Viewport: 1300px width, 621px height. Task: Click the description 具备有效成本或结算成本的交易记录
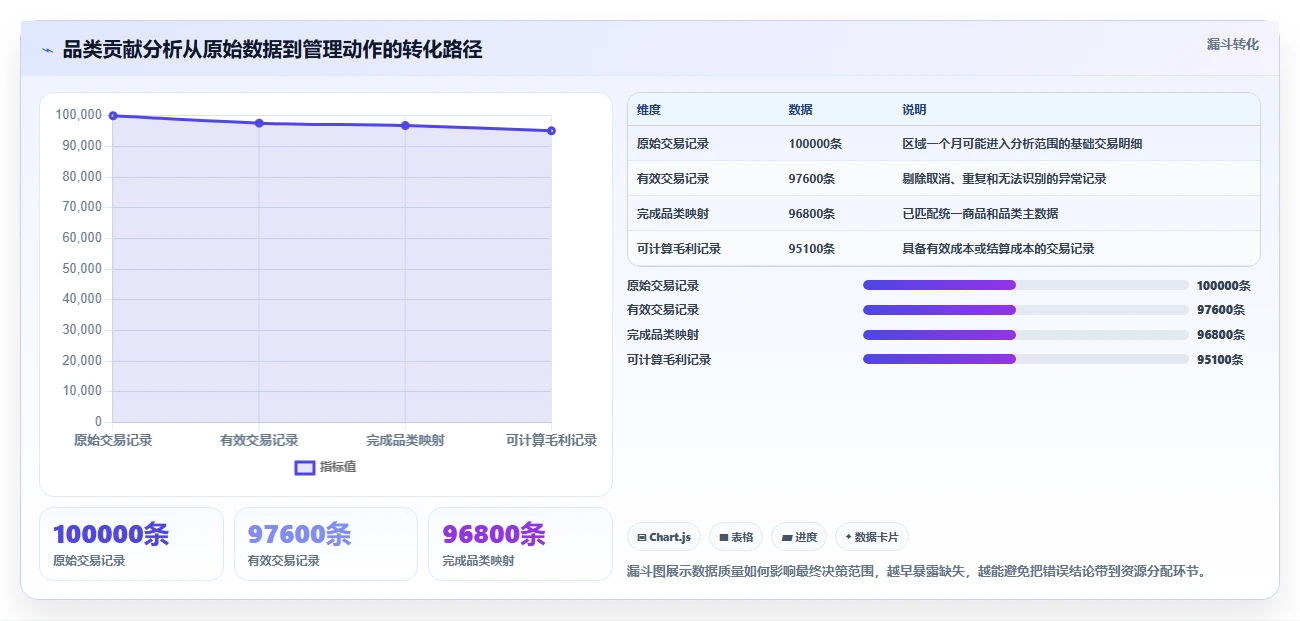point(998,249)
